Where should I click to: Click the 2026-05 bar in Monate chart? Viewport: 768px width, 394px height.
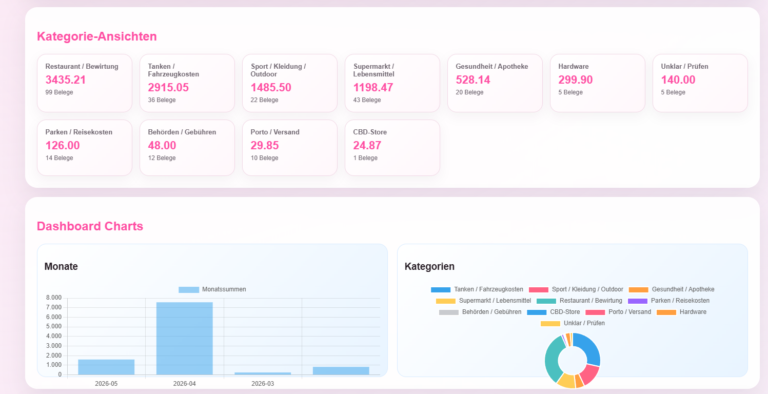click(x=106, y=367)
